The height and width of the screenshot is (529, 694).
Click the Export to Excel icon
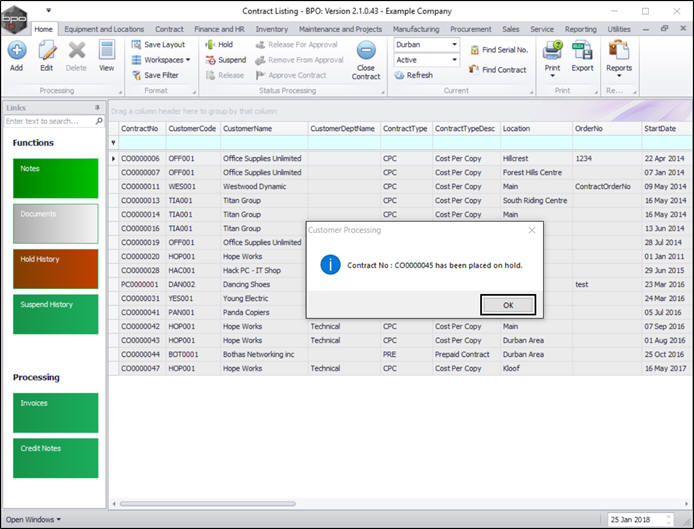click(582, 50)
